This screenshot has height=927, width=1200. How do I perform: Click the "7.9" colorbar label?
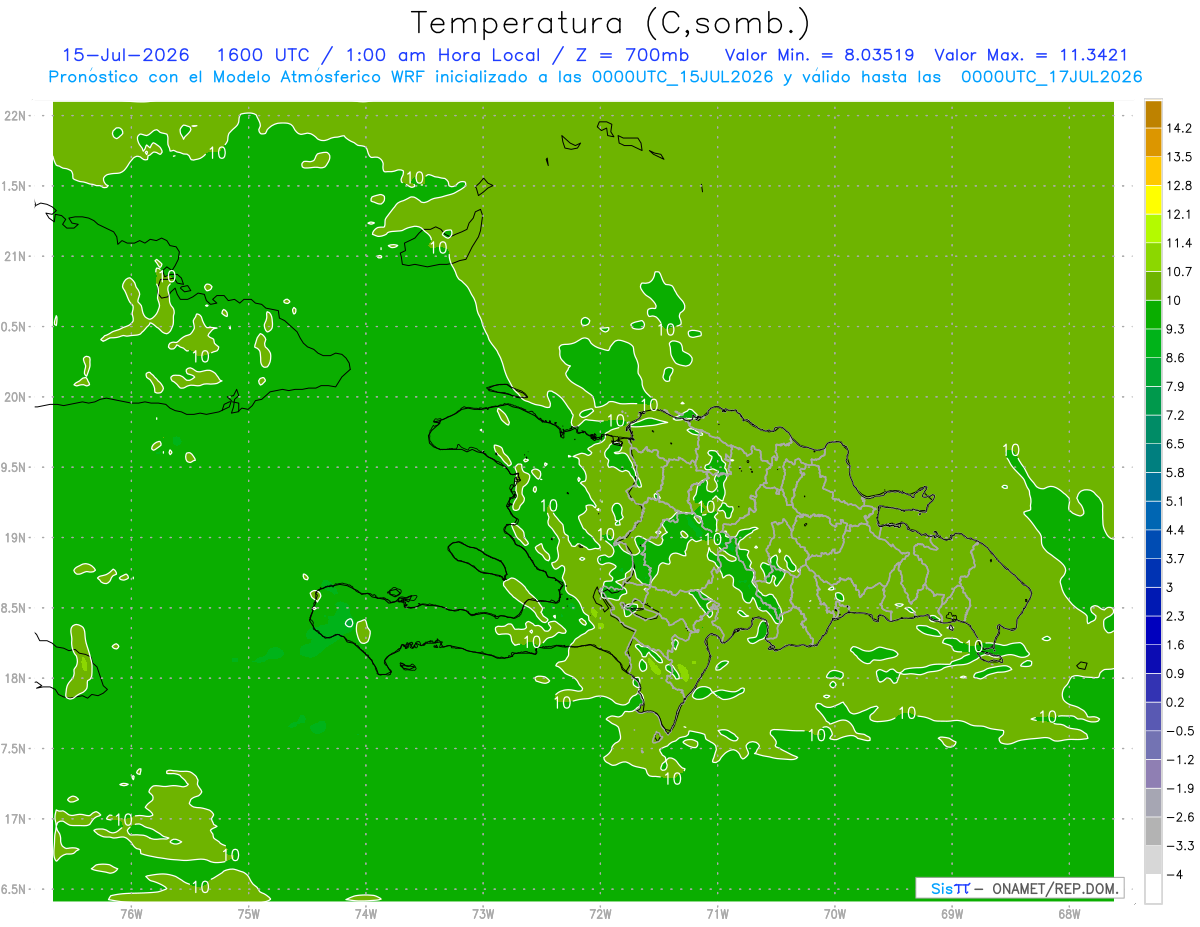click(x=1175, y=386)
